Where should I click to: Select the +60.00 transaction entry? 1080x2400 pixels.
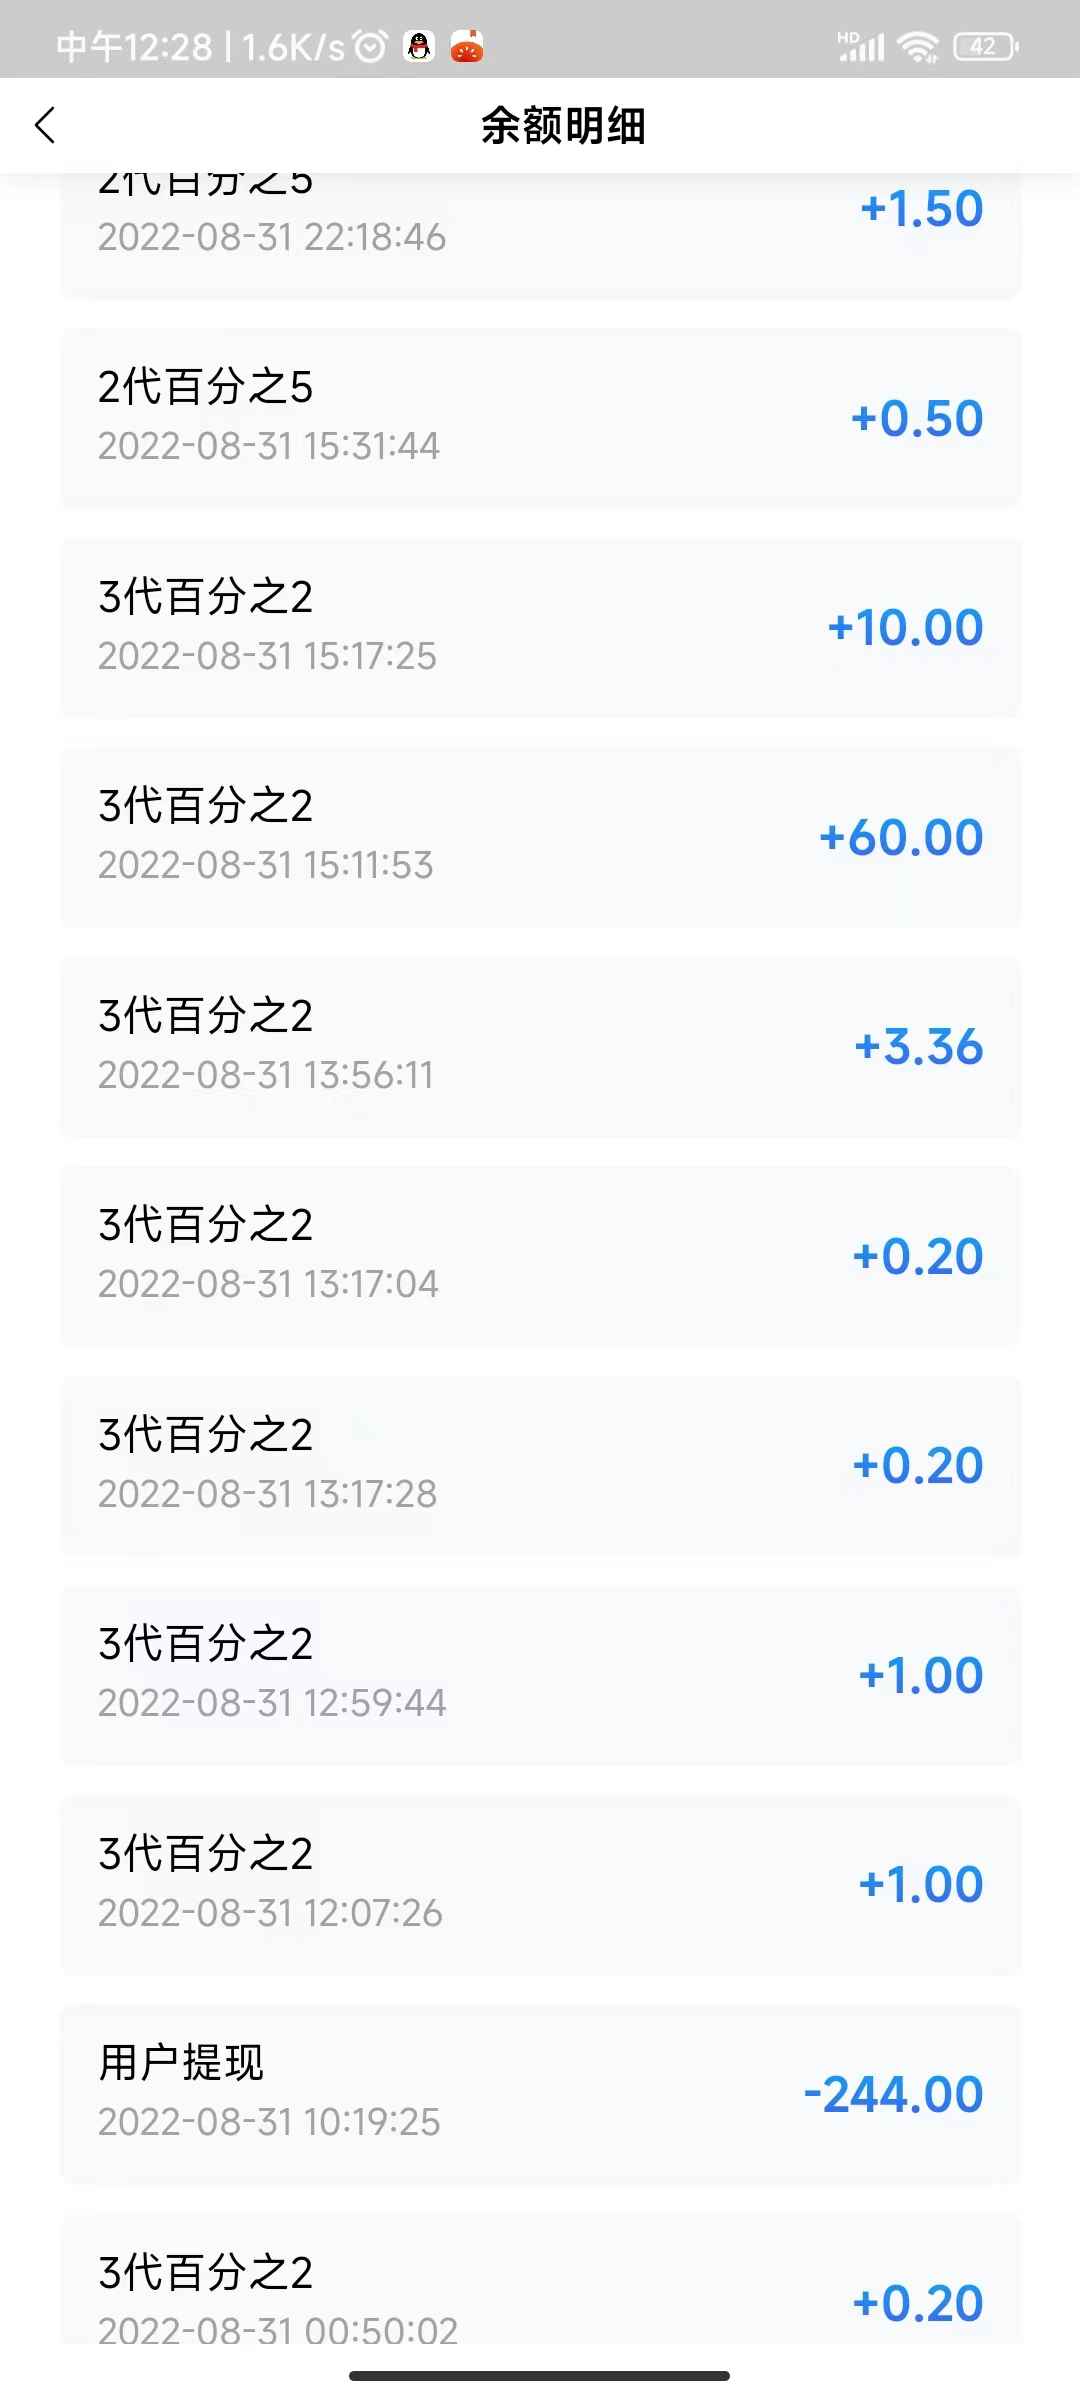(x=540, y=837)
